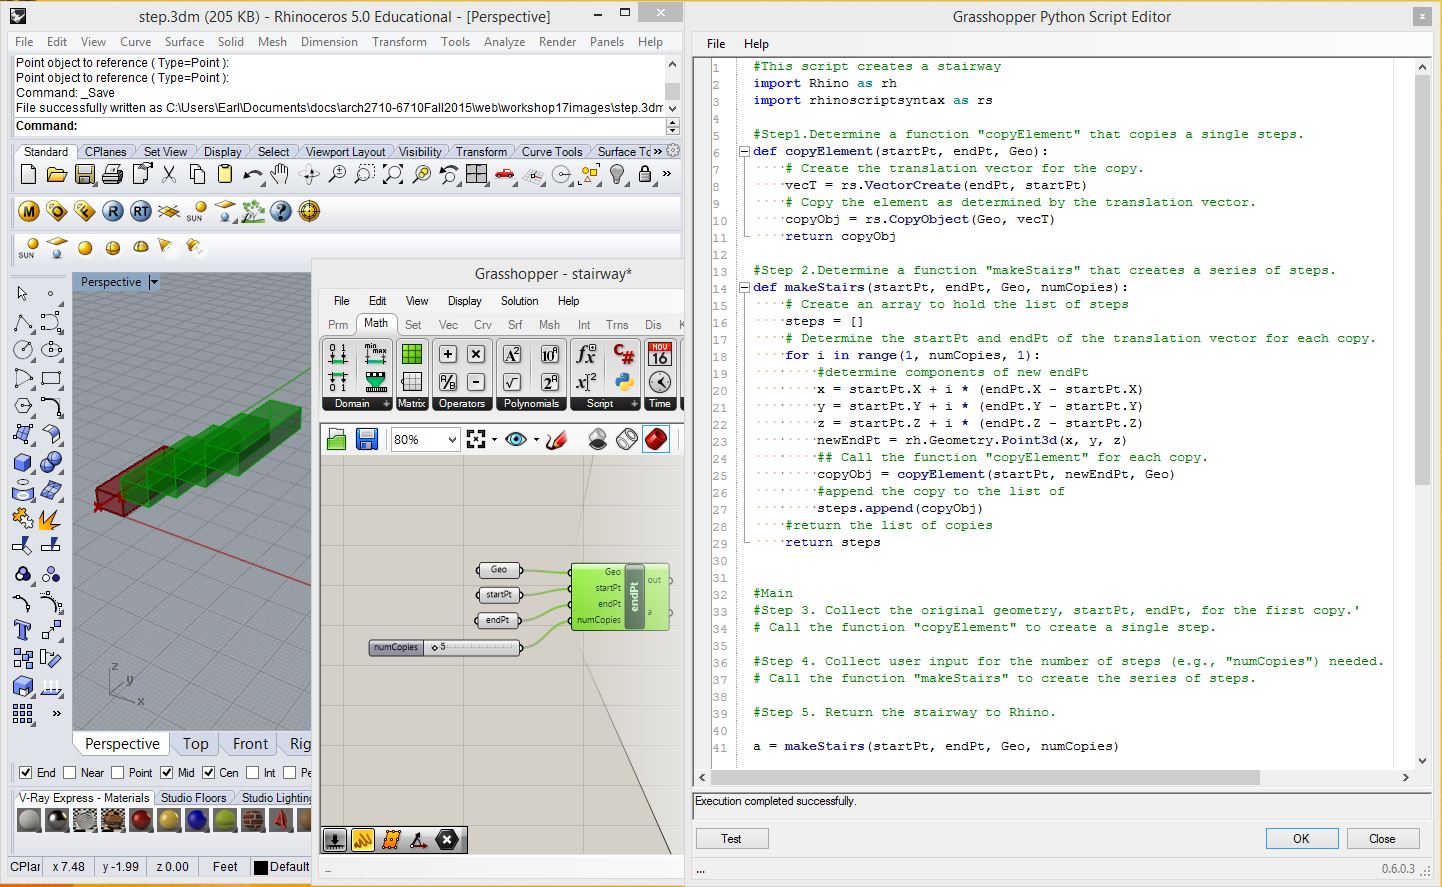The height and width of the screenshot is (887, 1442).
Task: Click the numCopies slider handle
Action: click(435, 647)
